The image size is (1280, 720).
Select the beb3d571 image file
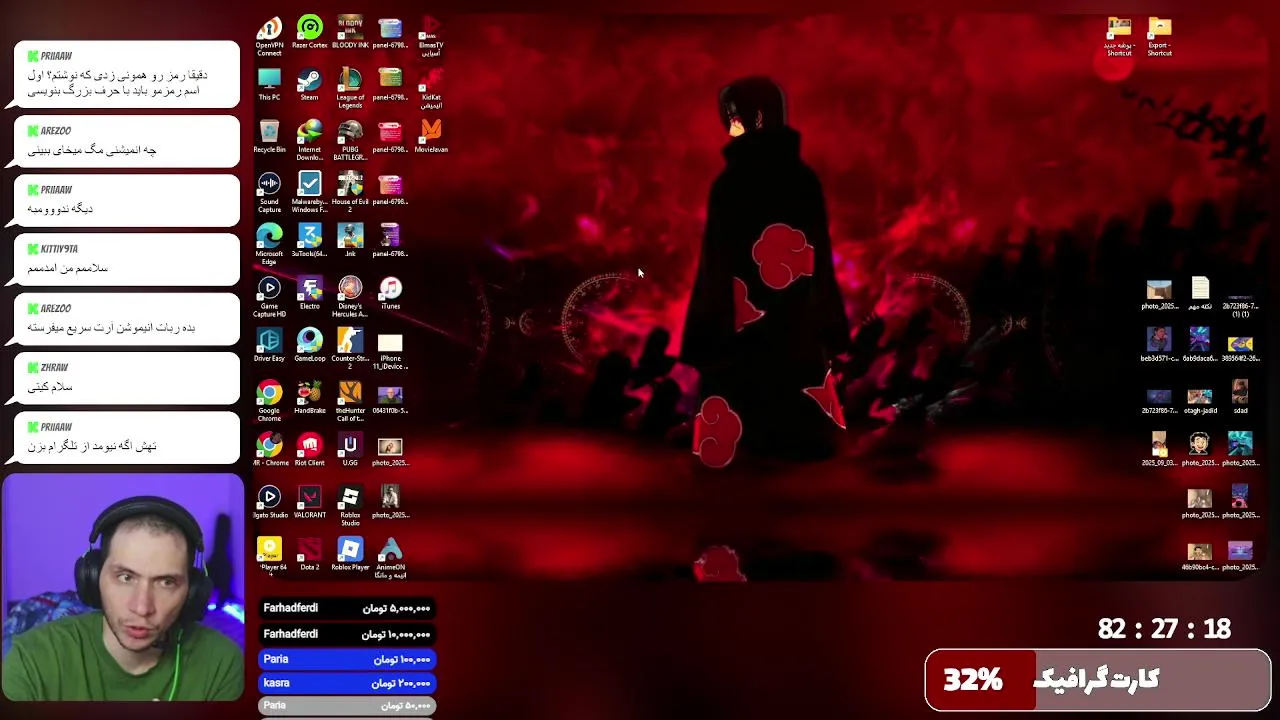click(x=1159, y=345)
